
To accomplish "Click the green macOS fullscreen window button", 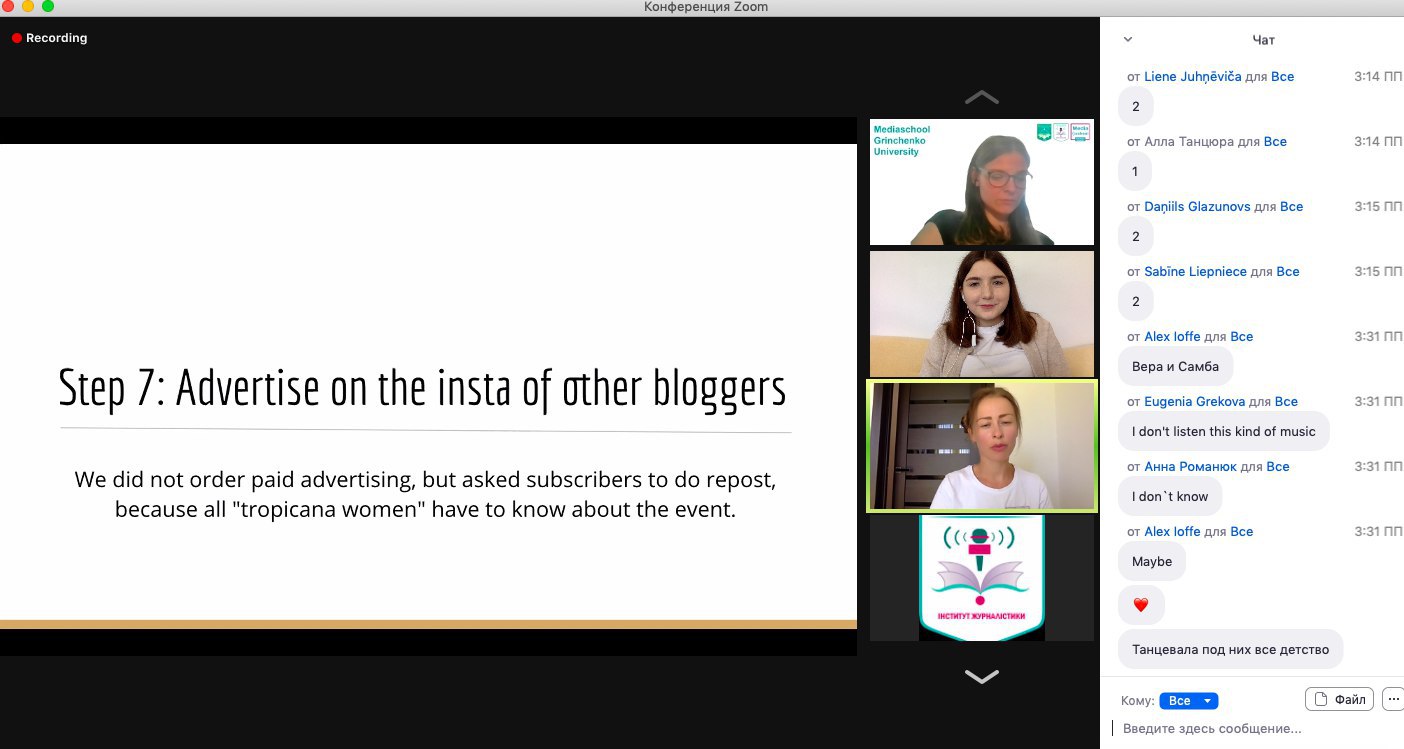I will point(48,7).
